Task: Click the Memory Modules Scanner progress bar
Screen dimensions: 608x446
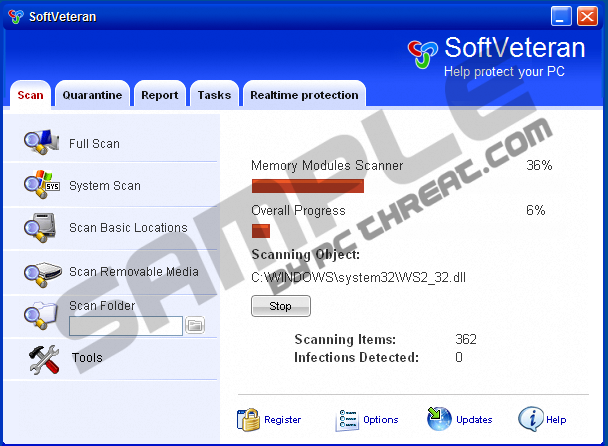Action: pyautogui.click(x=307, y=186)
